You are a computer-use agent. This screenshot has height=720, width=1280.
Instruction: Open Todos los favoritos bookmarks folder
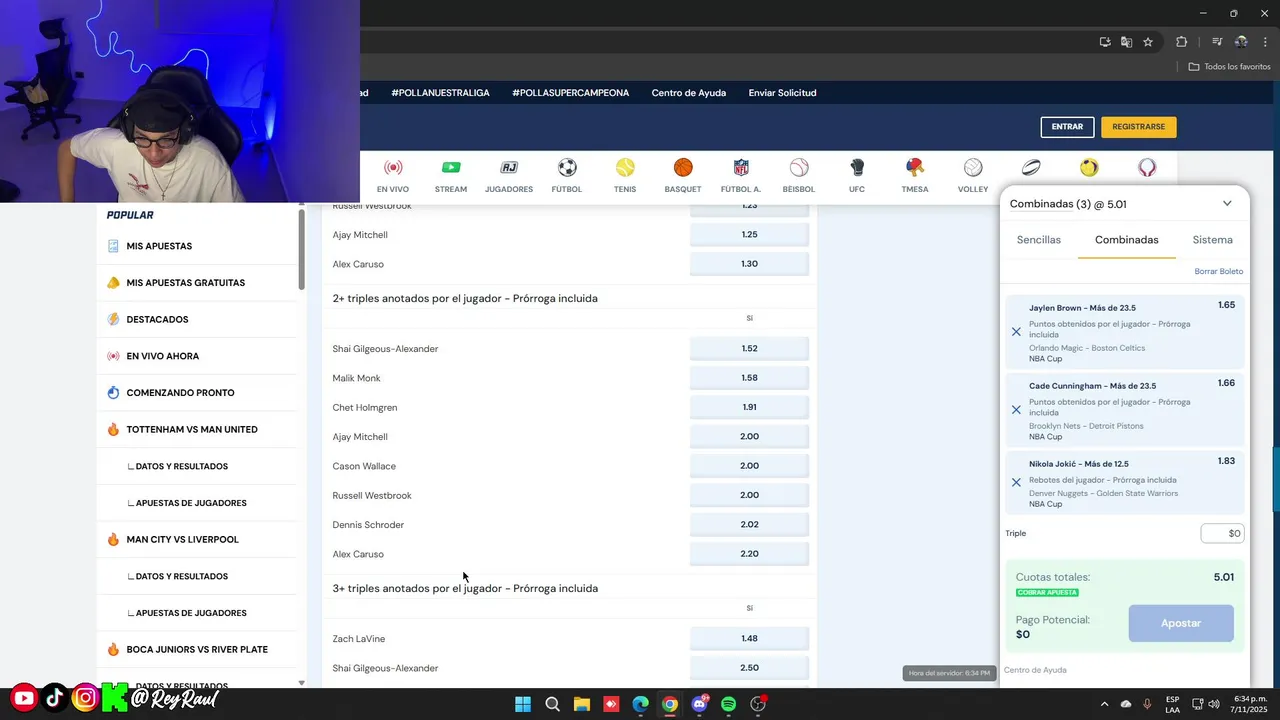[1229, 67]
